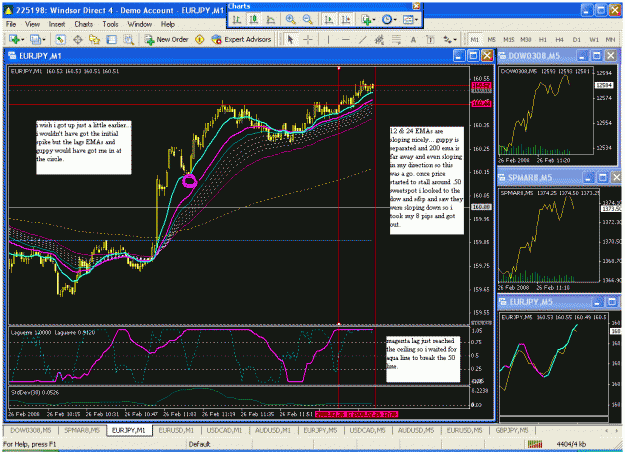The height and width of the screenshot is (452, 625).
Task: Switch to DOW0308,M5 chart tab
Action: (x=30, y=430)
